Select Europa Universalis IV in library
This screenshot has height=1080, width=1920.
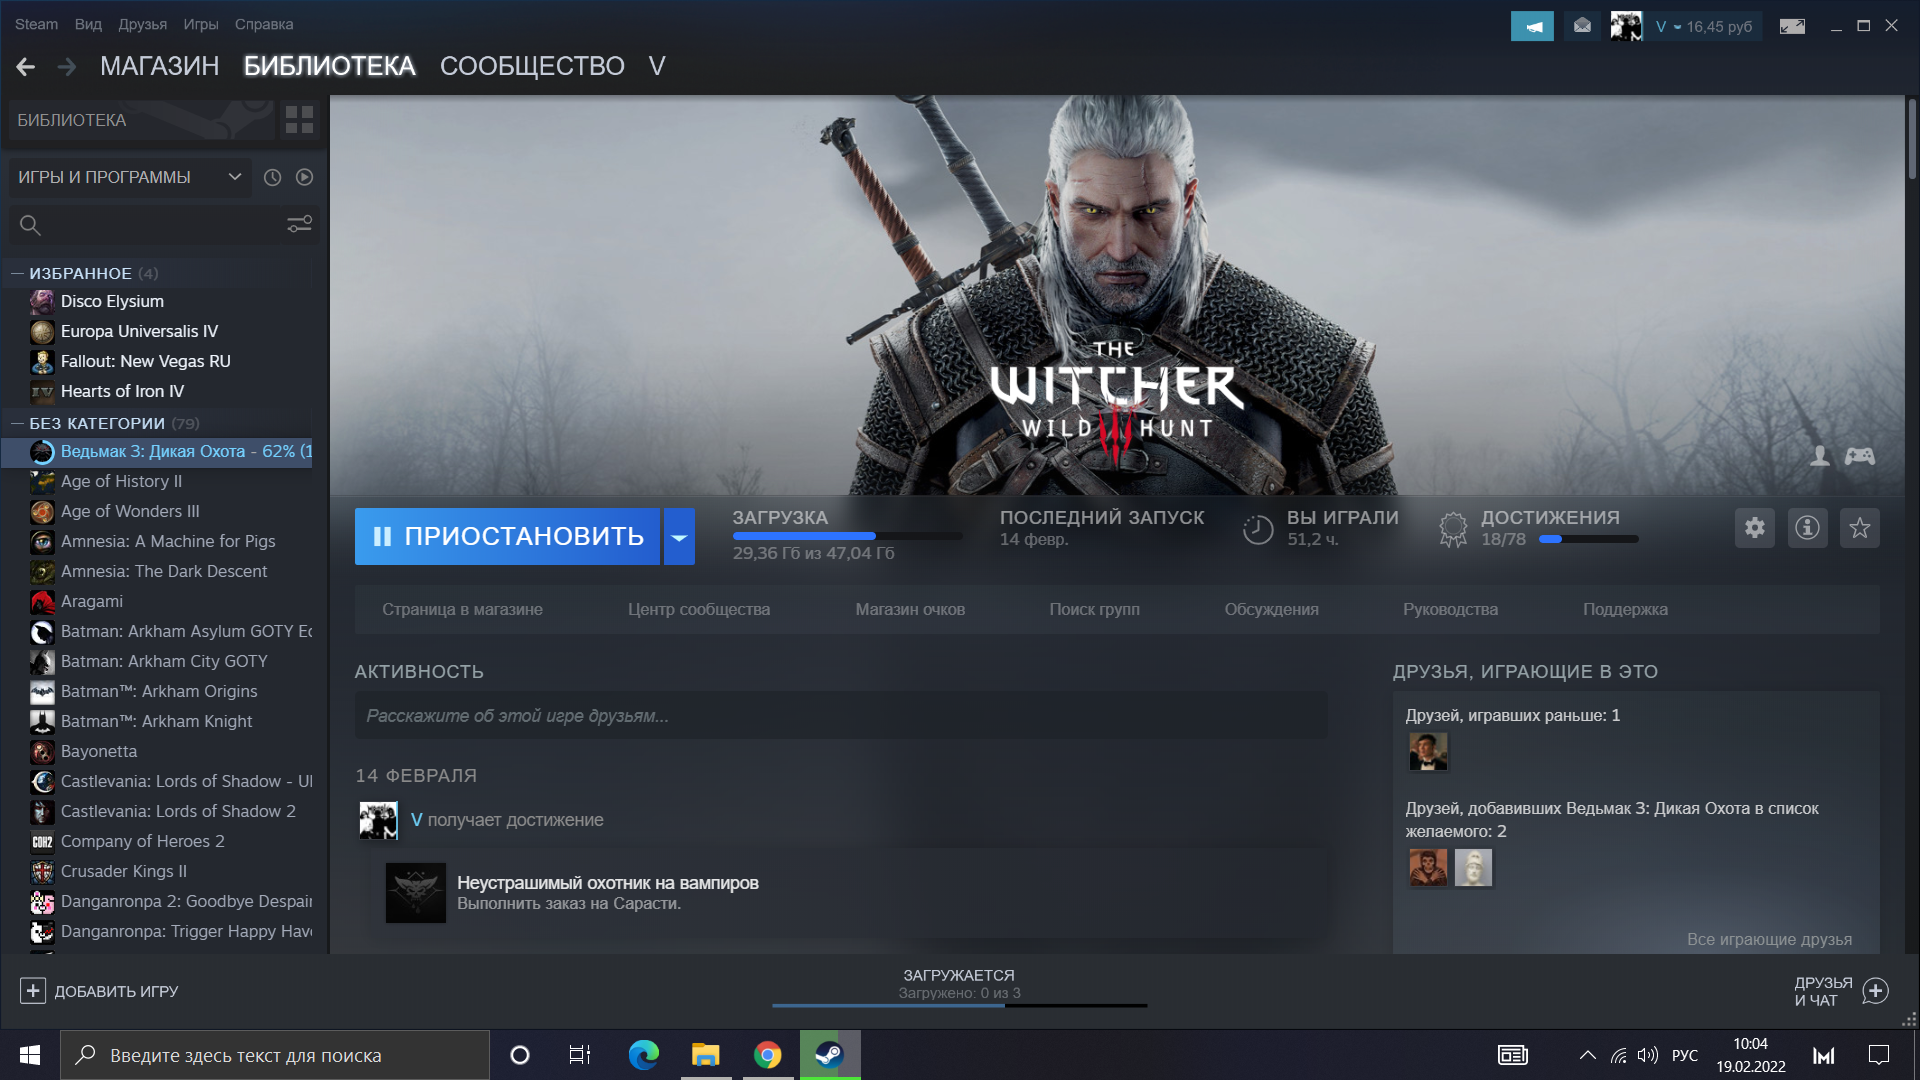tap(139, 331)
